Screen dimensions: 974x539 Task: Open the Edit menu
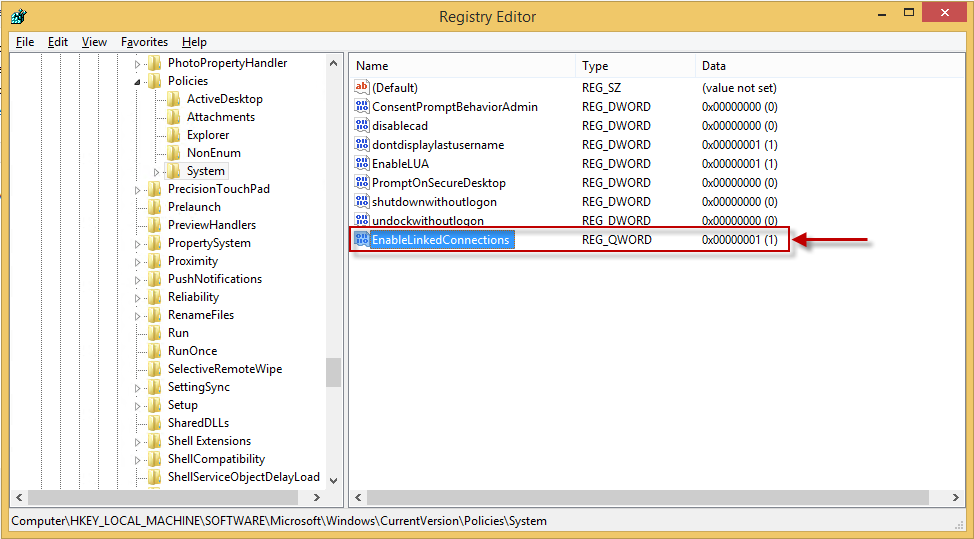coord(58,42)
